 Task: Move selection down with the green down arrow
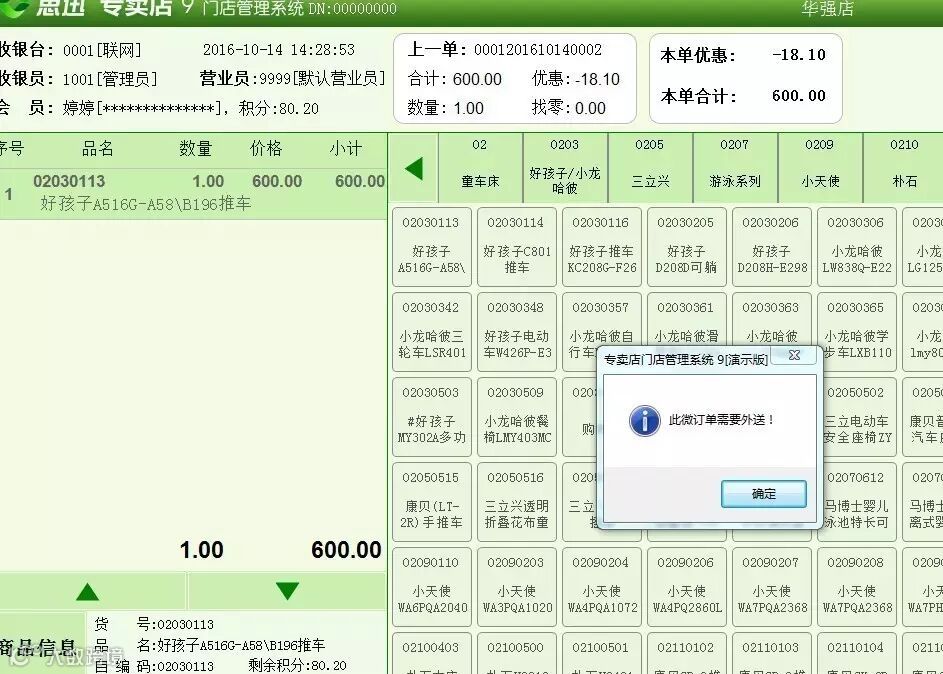[x=287, y=591]
